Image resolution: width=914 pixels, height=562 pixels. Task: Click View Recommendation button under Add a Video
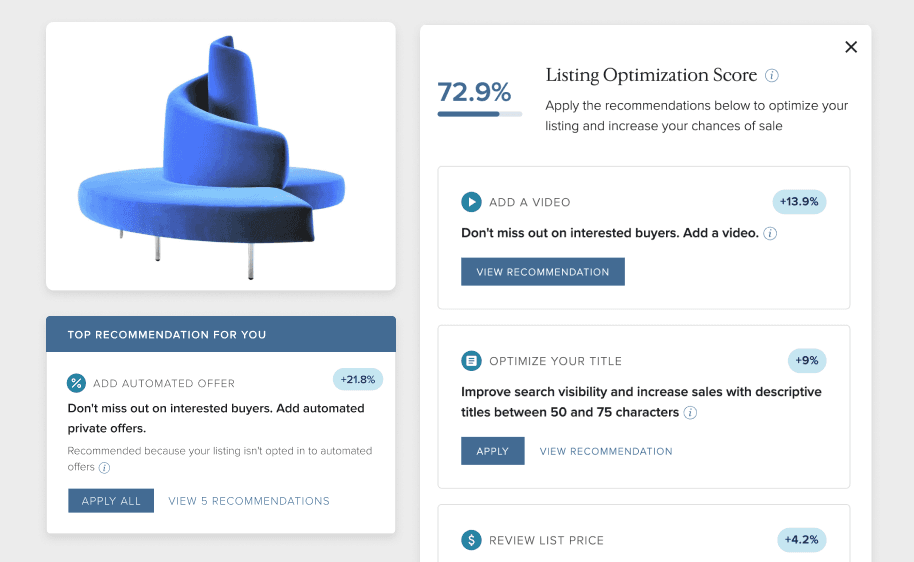[543, 272]
